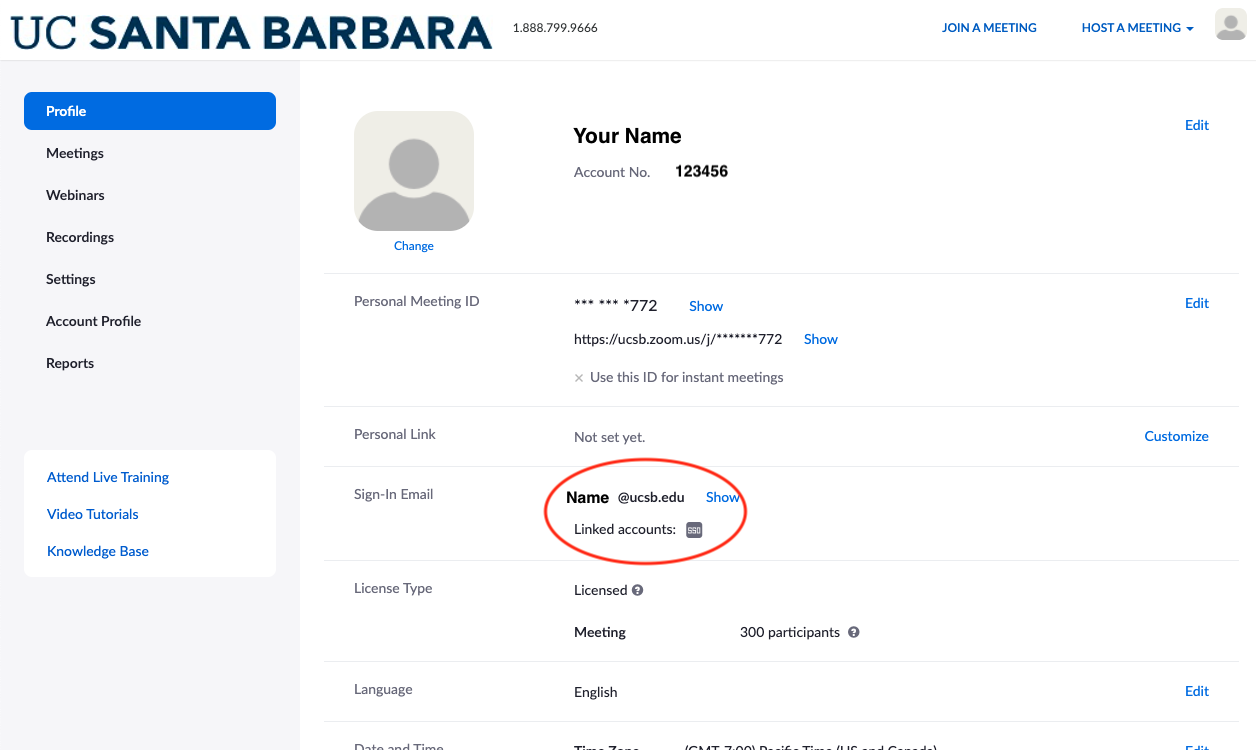Go to Recordings in the sidebar

click(x=80, y=237)
